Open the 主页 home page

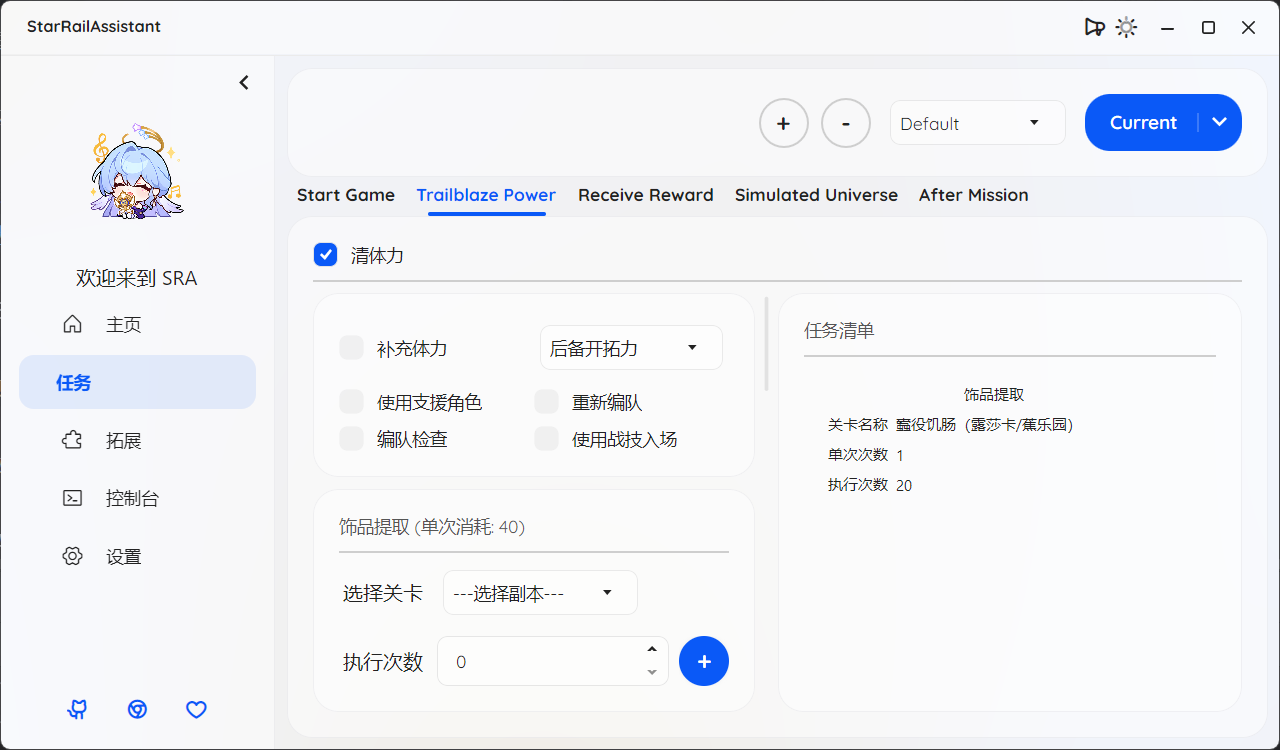(x=122, y=323)
